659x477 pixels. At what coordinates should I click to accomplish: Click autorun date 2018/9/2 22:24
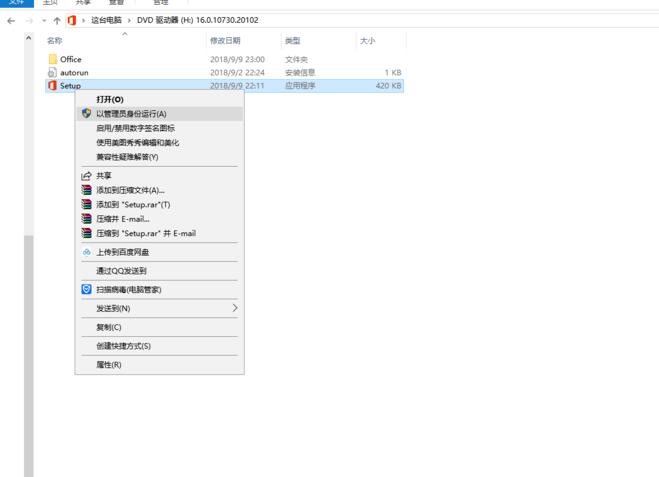point(237,73)
